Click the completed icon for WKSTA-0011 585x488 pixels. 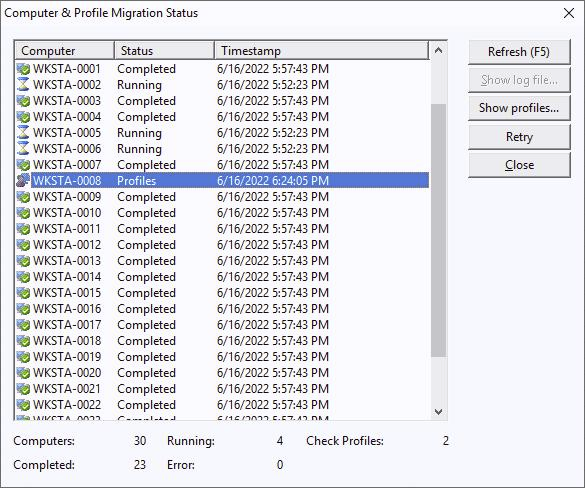(x=23, y=229)
